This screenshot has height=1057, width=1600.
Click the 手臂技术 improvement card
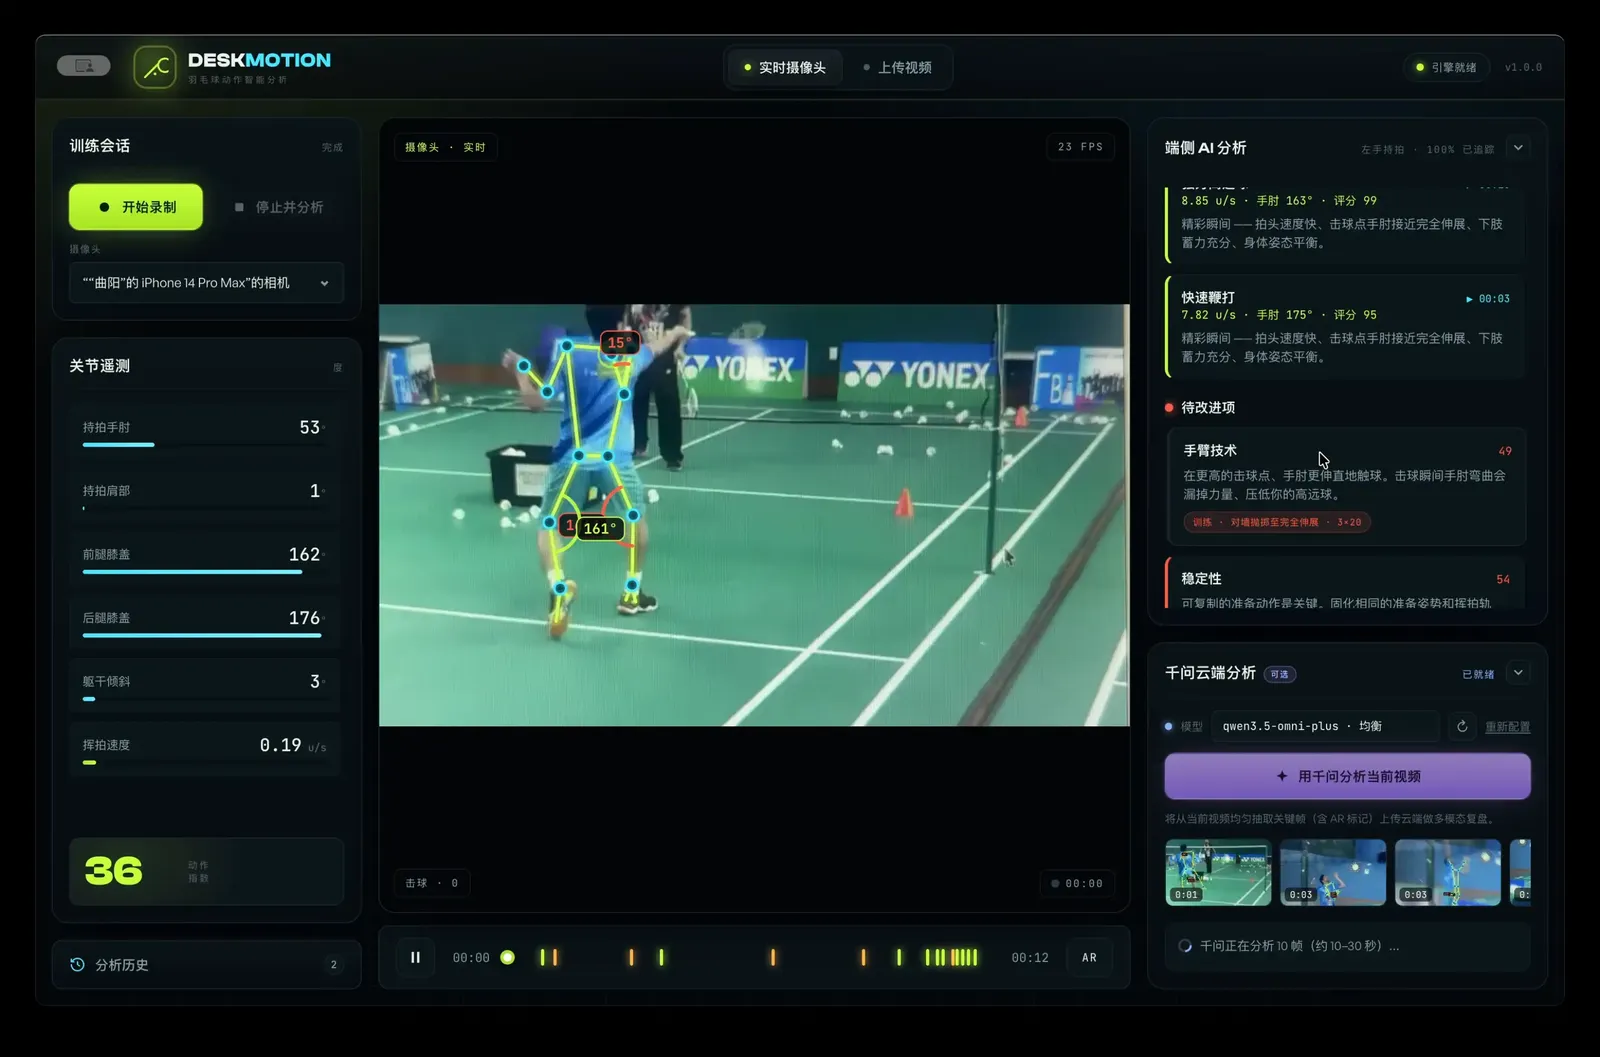coord(1347,487)
